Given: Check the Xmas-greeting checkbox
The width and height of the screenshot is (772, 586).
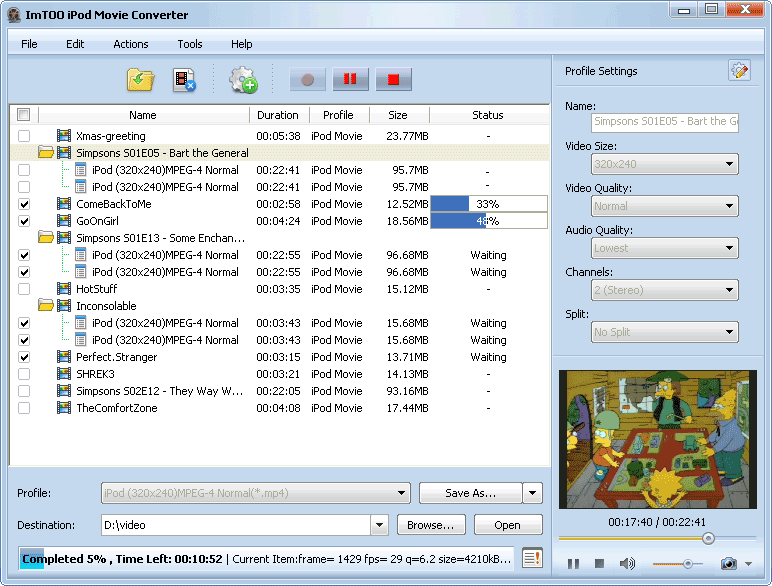Looking at the screenshot, I should click(x=24, y=135).
